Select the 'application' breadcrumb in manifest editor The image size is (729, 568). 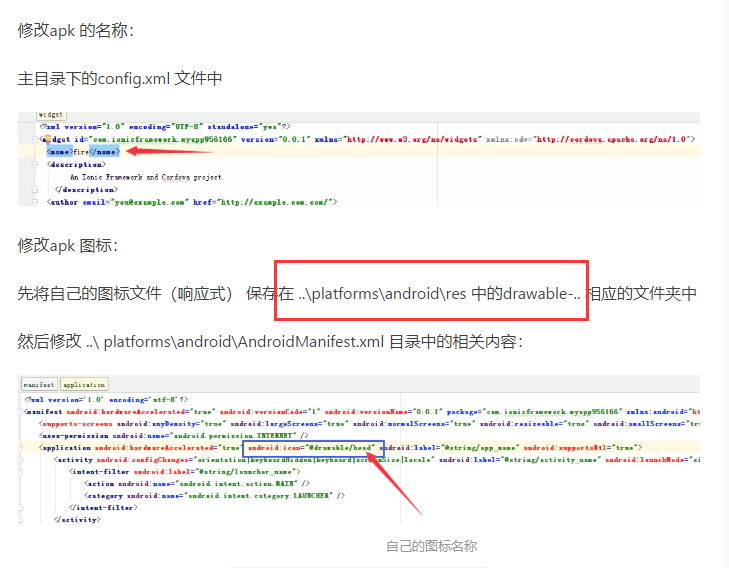[x=84, y=384]
